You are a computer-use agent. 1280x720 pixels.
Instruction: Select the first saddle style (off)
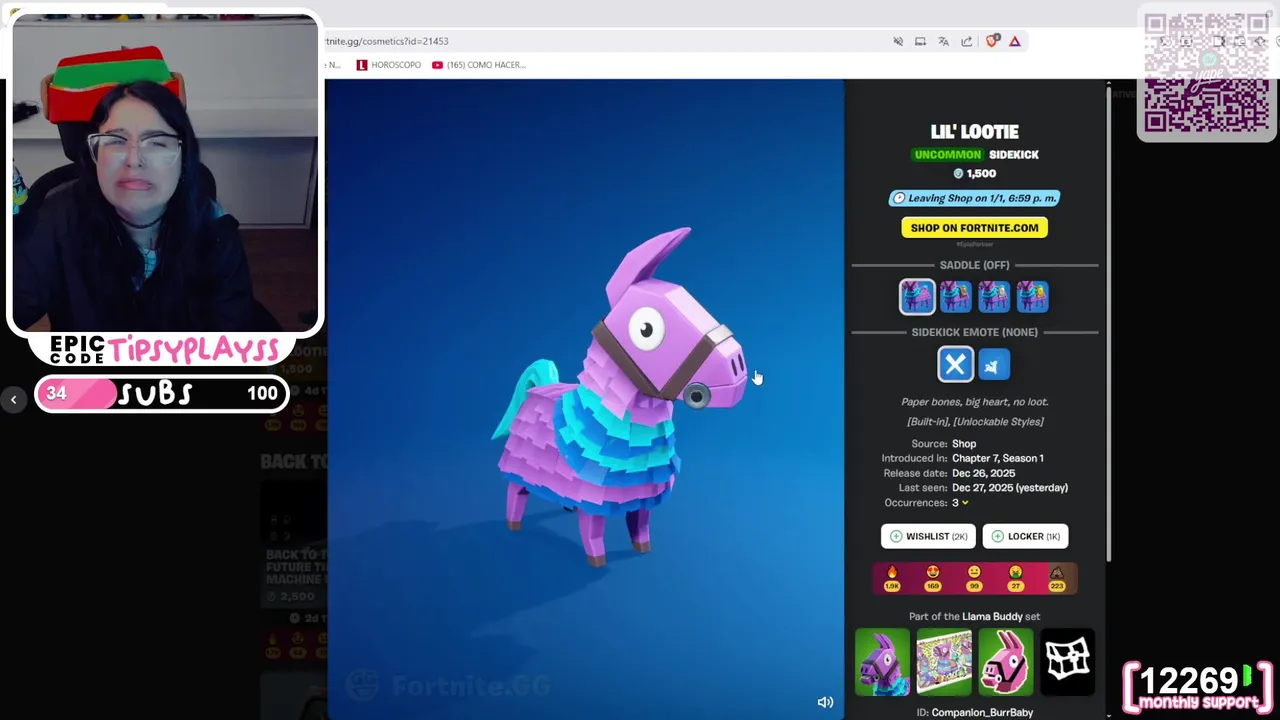click(917, 296)
